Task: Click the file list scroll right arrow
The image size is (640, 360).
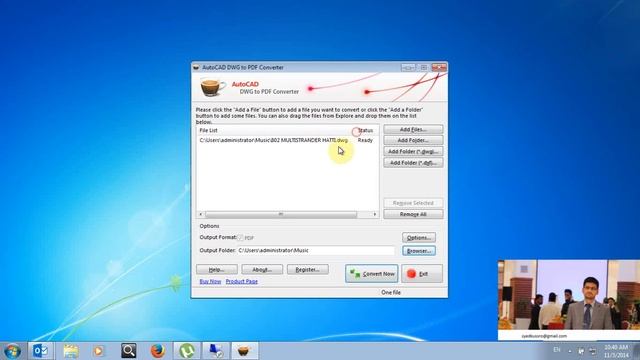Action: pos(375,214)
